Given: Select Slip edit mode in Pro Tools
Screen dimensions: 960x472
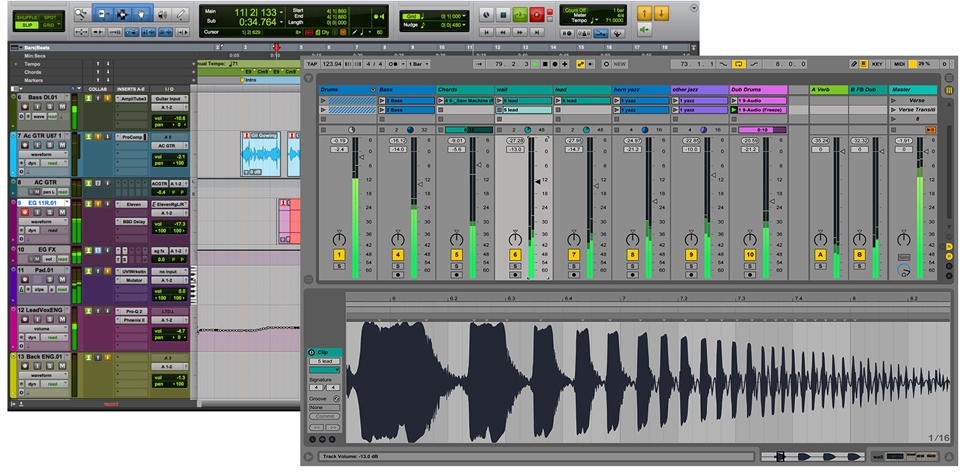Looking at the screenshot, I should (x=27, y=25).
